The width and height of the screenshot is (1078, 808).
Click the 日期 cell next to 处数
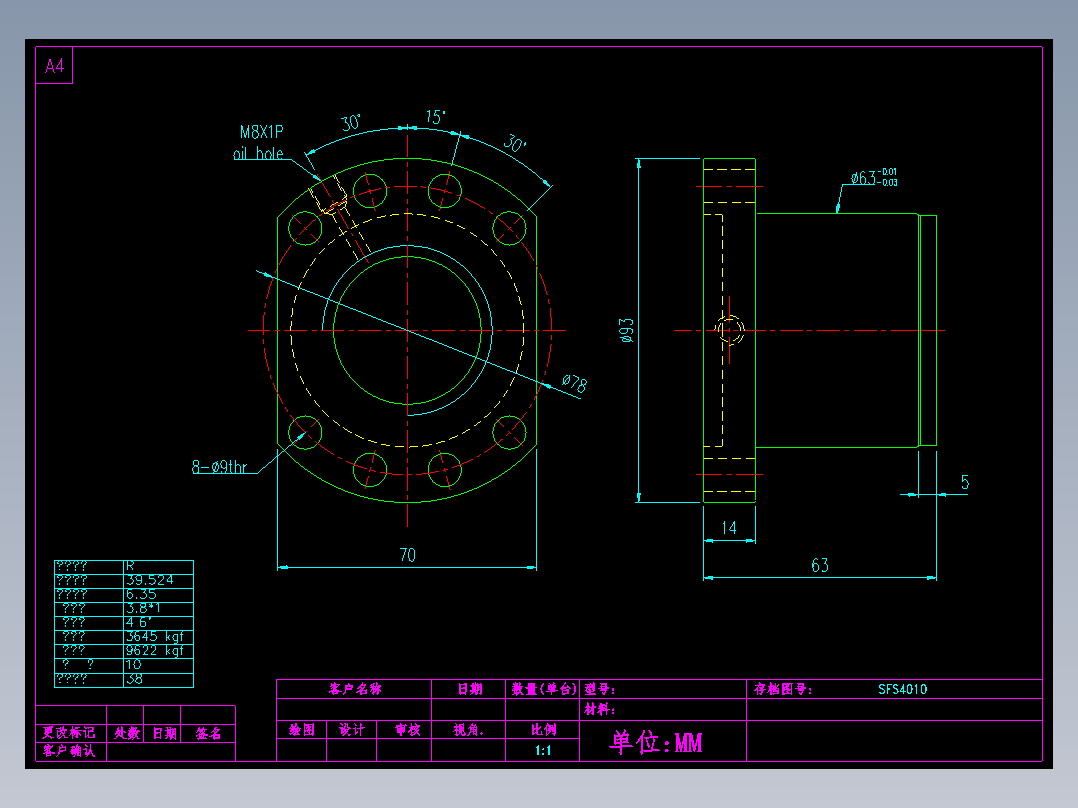coord(164,733)
